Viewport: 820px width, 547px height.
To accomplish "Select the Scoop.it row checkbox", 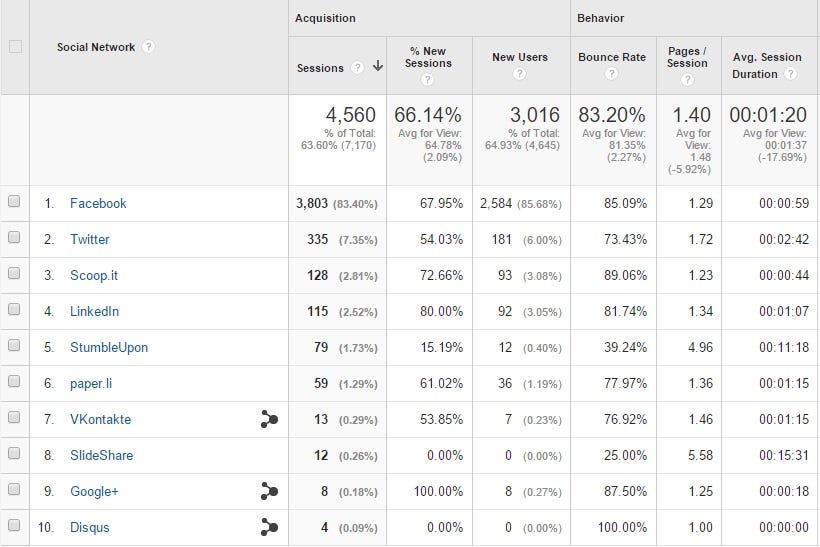I will pyautogui.click(x=14, y=273).
